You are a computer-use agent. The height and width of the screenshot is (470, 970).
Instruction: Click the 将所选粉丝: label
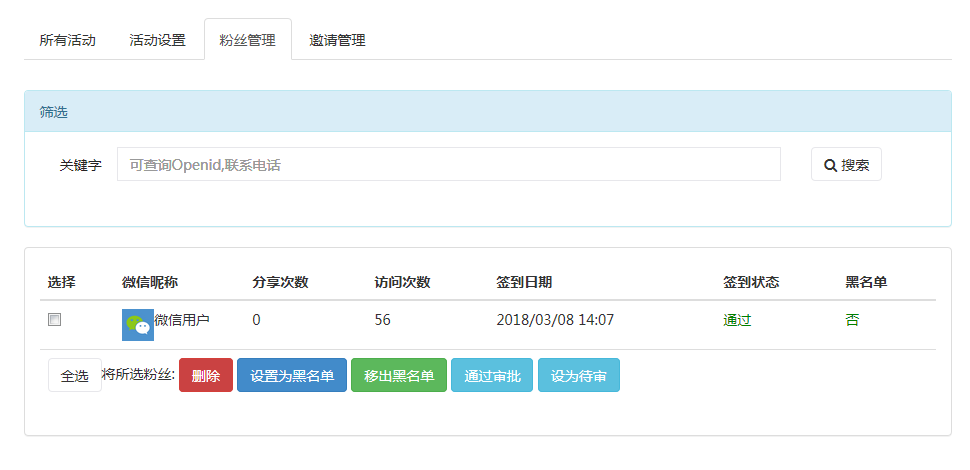click(x=139, y=374)
